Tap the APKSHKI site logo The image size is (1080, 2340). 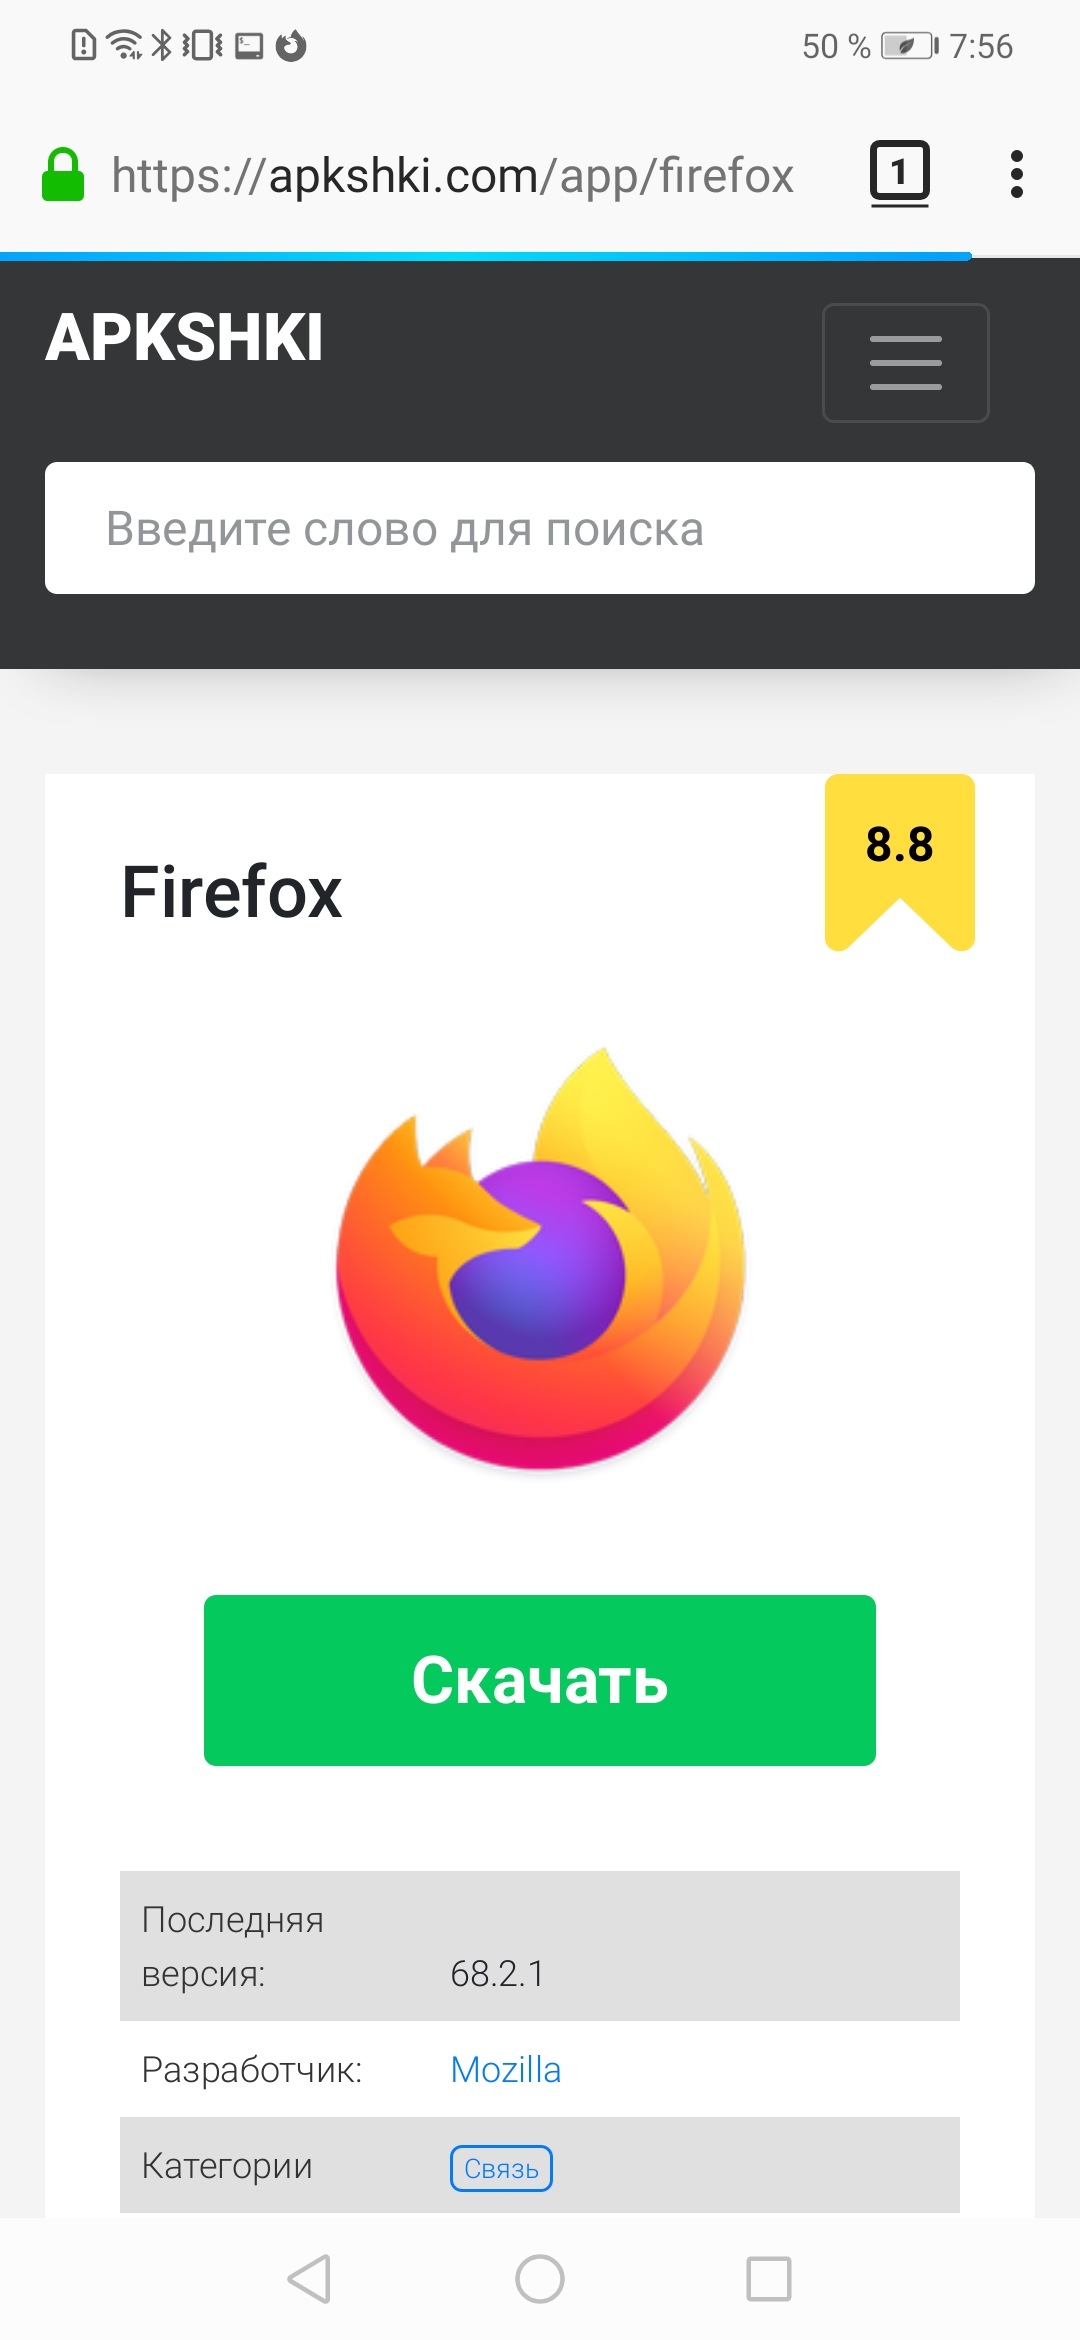click(184, 337)
